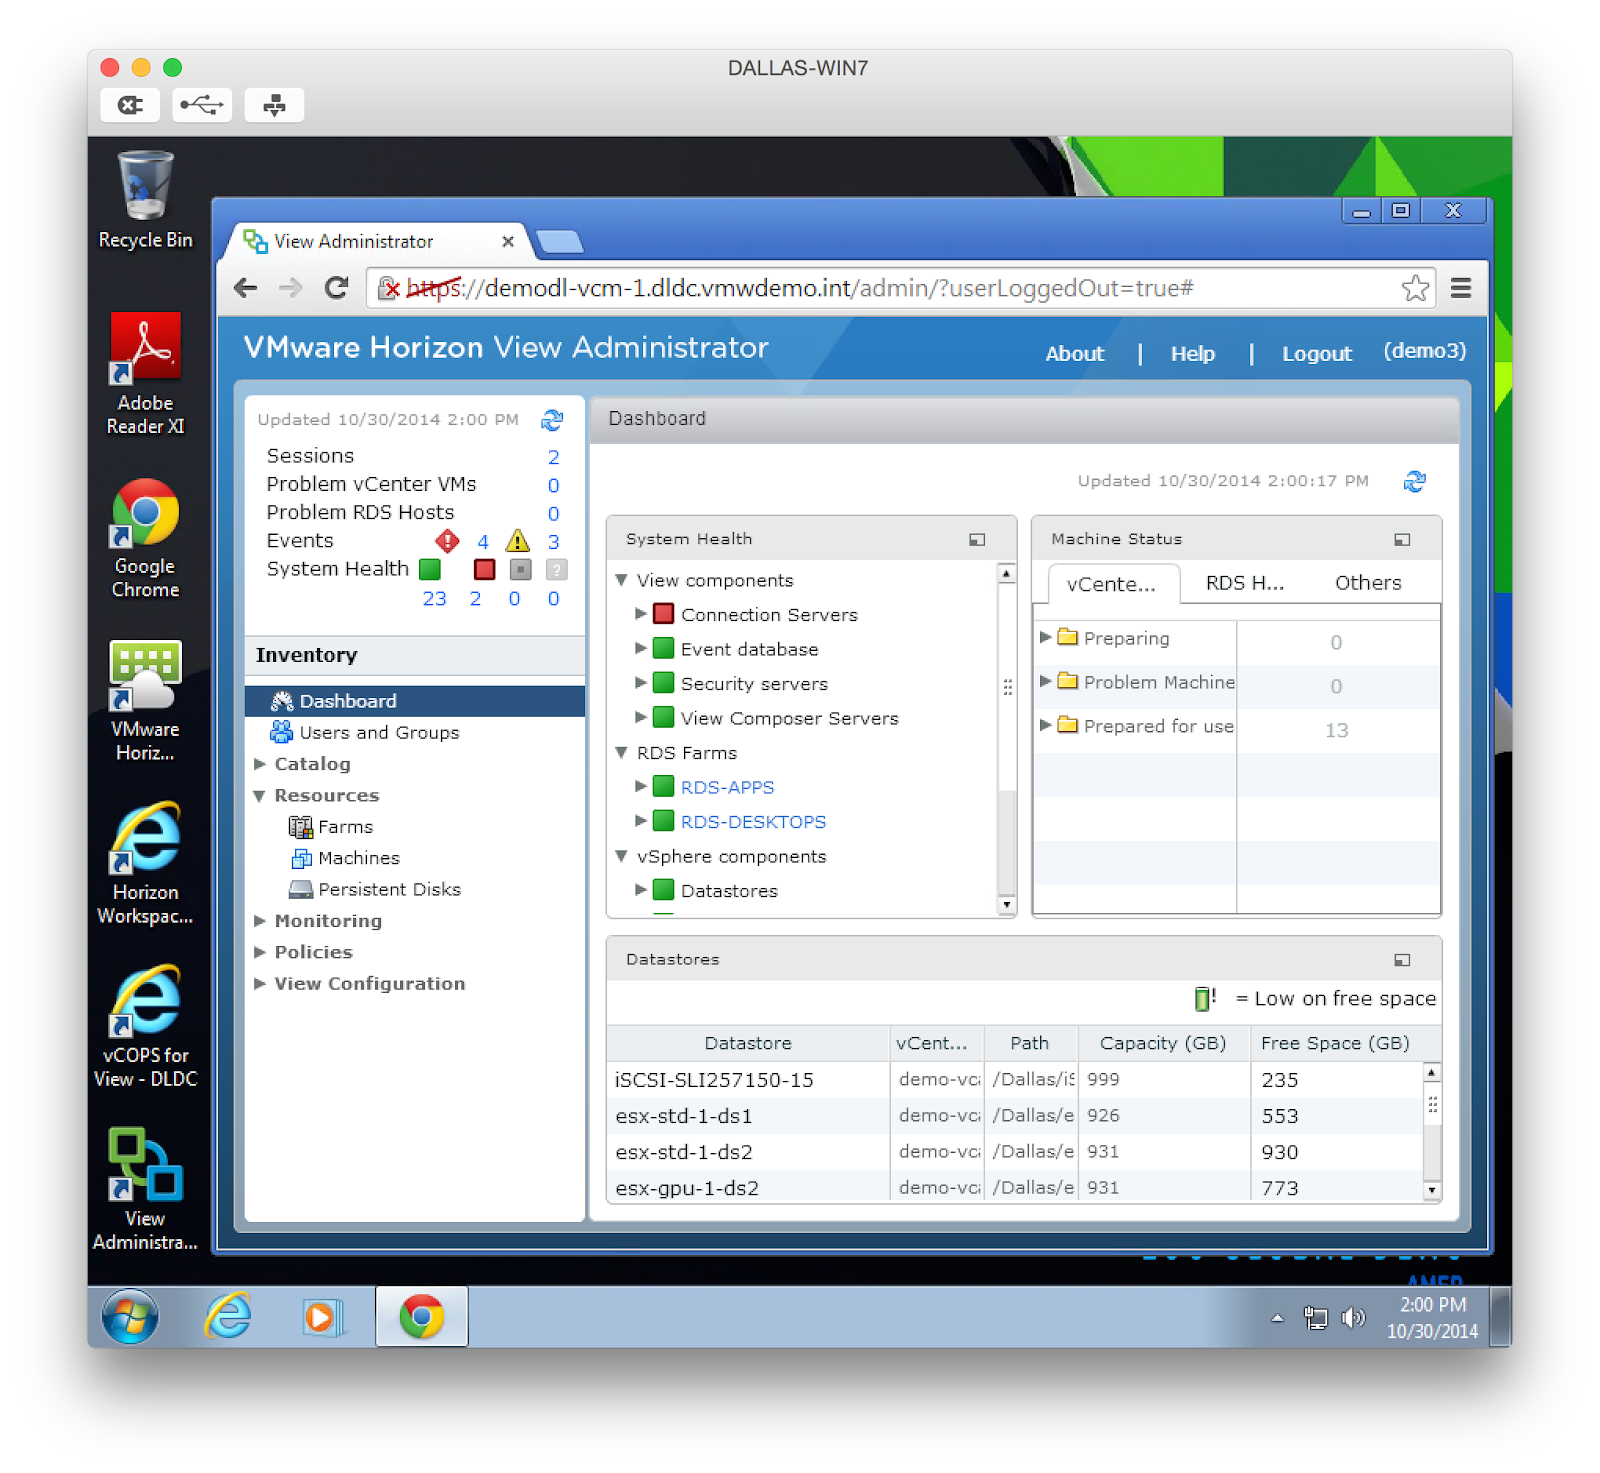Viewport: 1600px width, 1473px height.
Task: Click the red error events icon
Action: point(447,541)
